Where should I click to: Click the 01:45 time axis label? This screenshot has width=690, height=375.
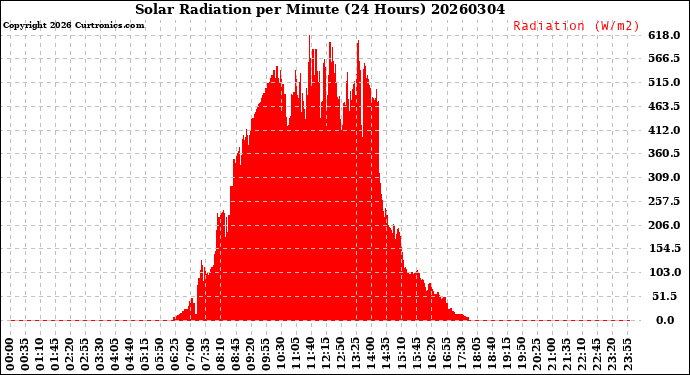tap(55, 355)
